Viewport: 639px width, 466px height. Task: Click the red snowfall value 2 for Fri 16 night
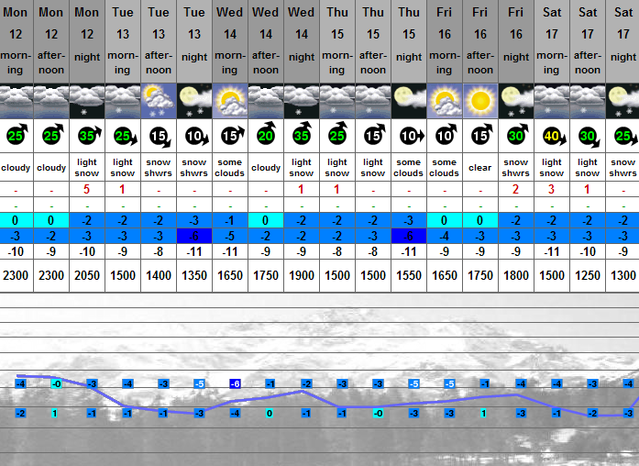click(x=516, y=189)
